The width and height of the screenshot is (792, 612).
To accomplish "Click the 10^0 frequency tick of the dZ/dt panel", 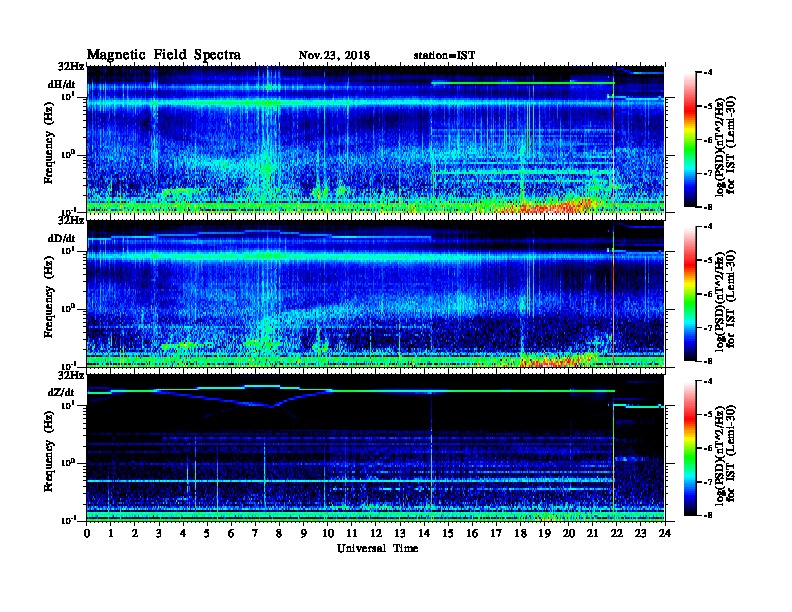I will coord(69,462).
